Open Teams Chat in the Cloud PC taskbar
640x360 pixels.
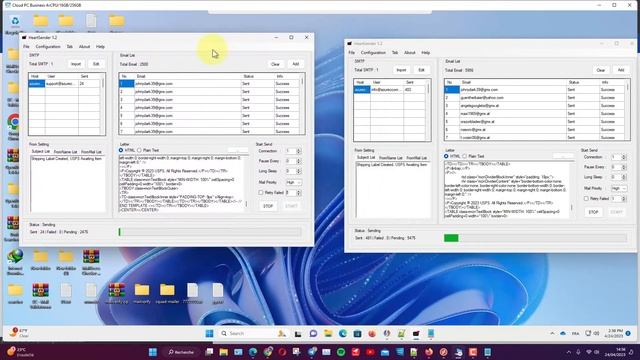[313, 333]
